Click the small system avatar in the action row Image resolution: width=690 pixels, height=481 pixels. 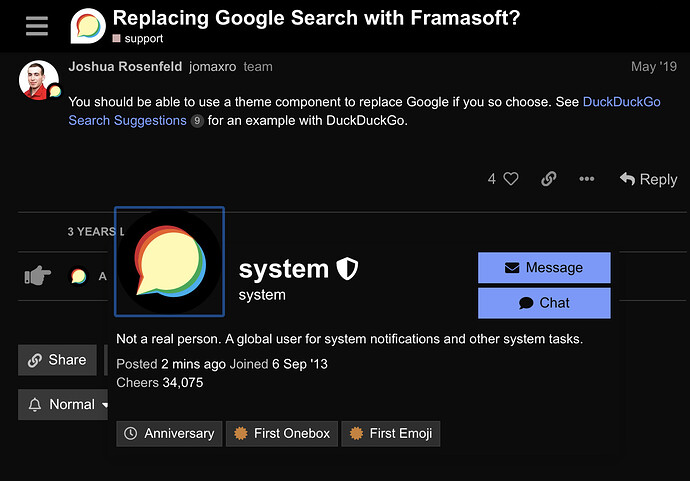(78, 276)
